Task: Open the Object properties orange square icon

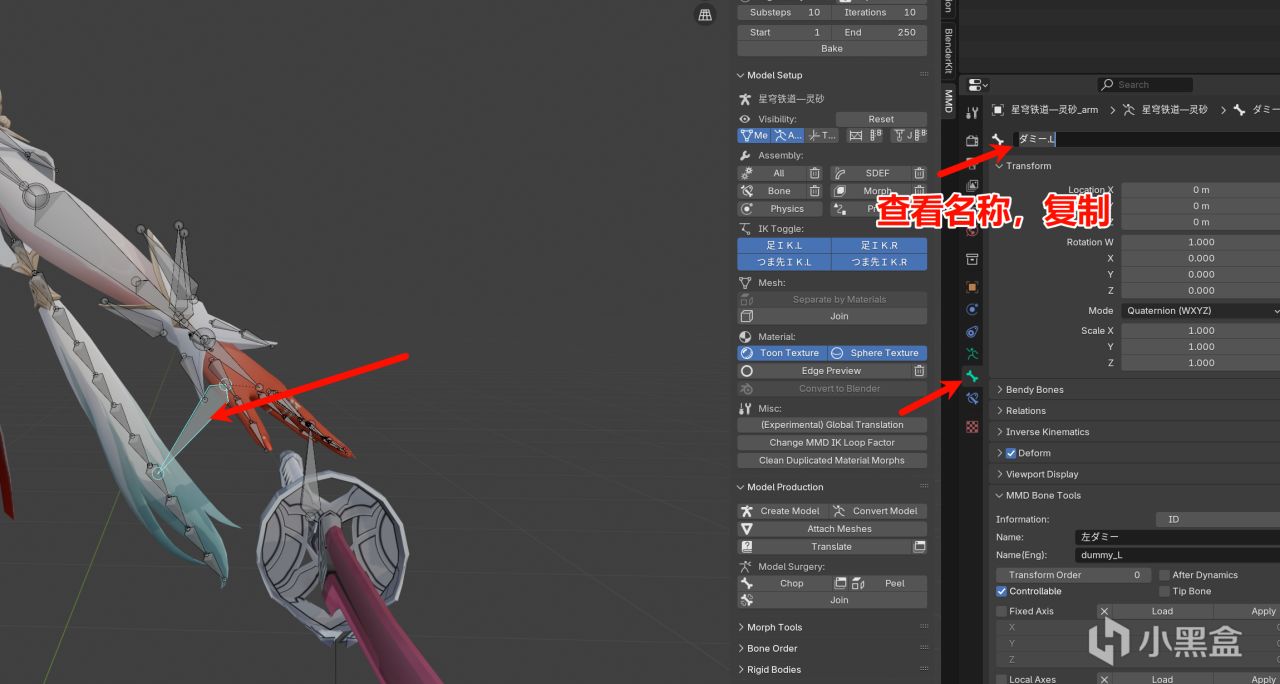Action: pos(972,287)
